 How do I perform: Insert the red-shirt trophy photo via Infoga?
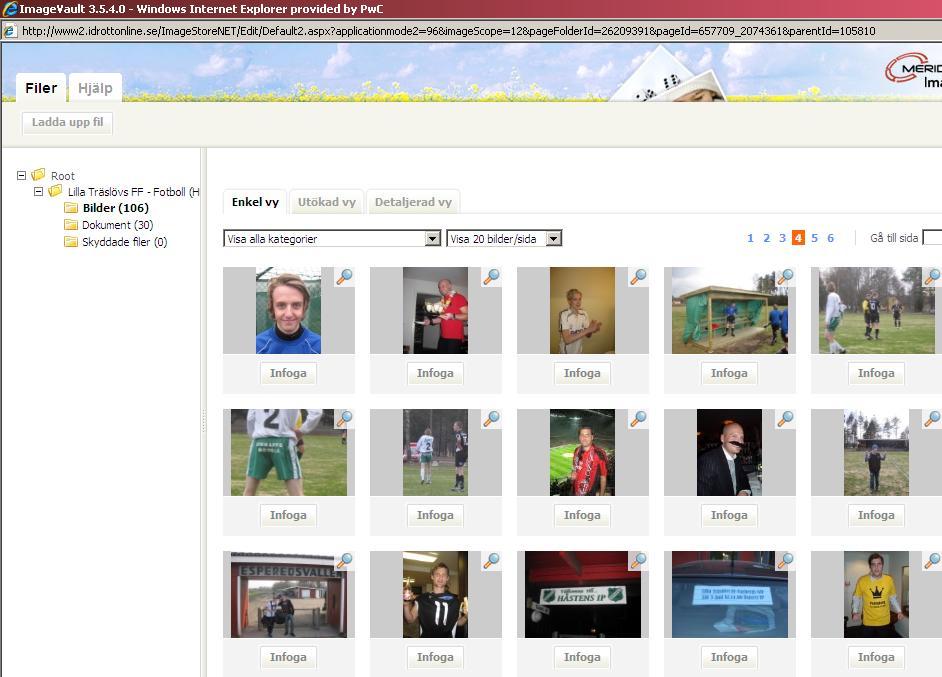click(x=436, y=373)
